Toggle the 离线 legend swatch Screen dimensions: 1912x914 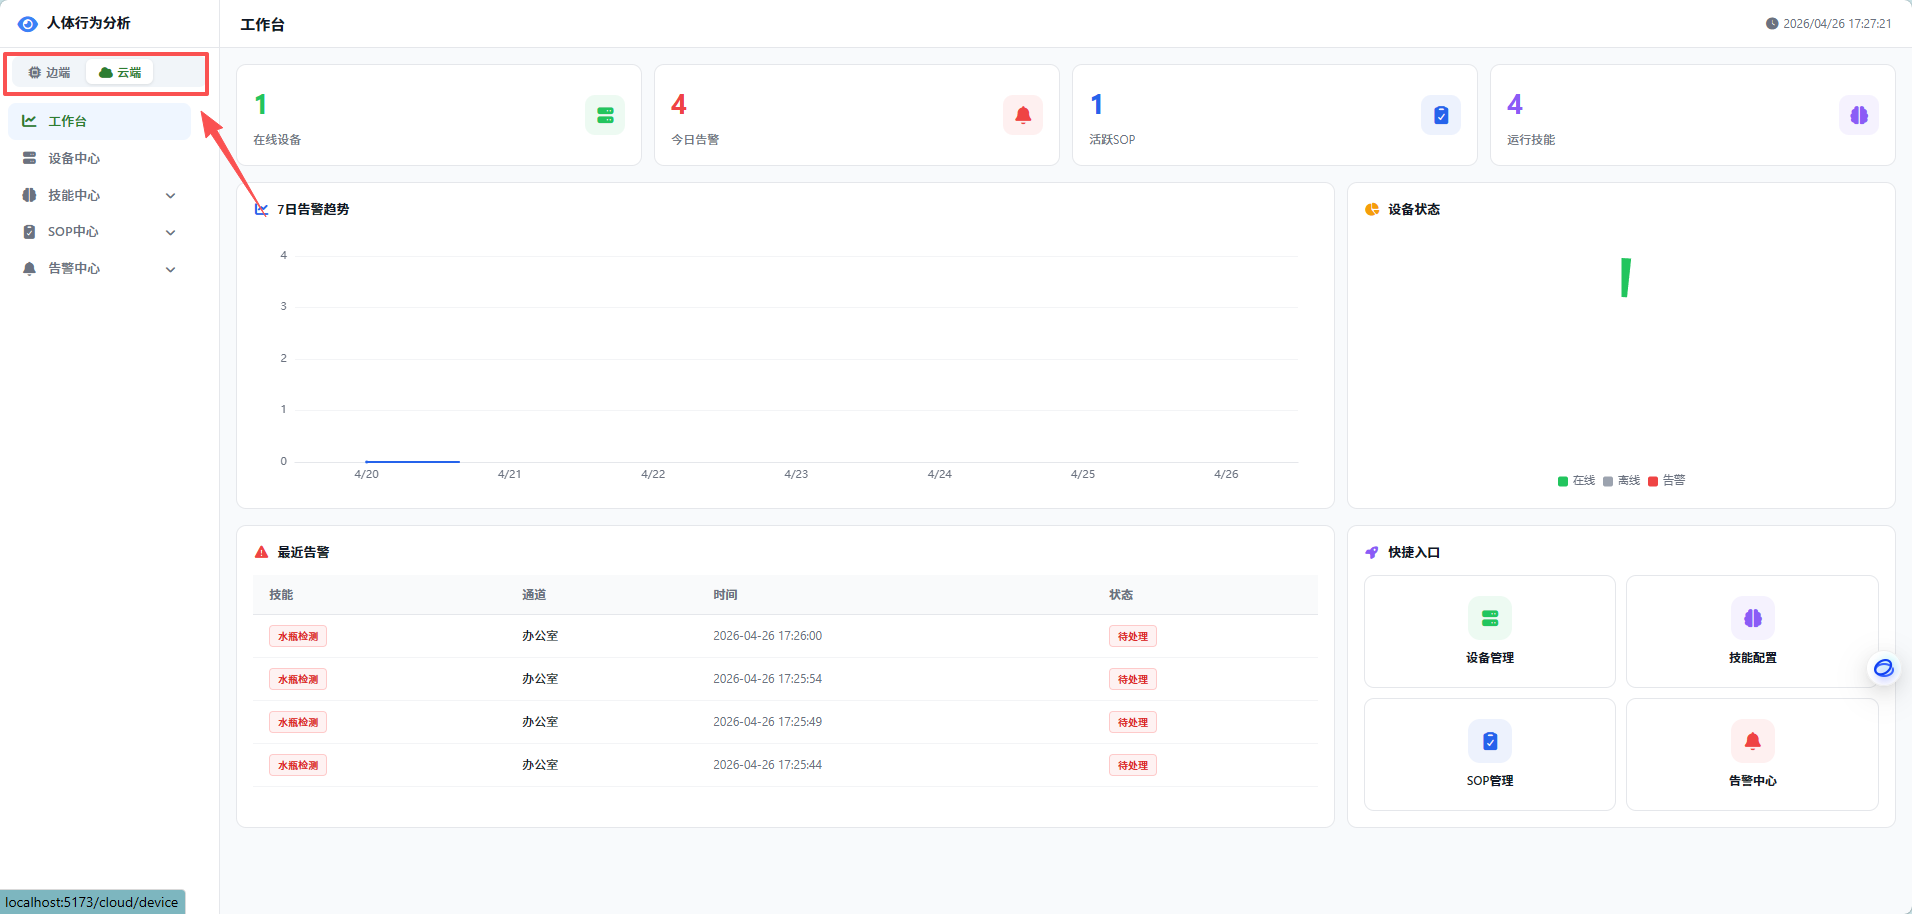pos(1608,481)
